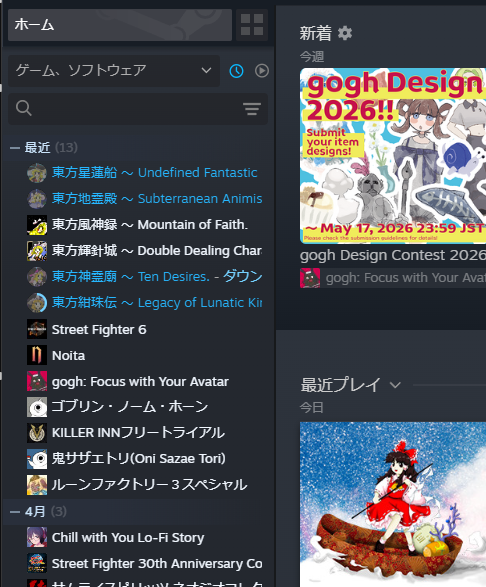Click gogh icon beneath the news banner
Screen dimensions: 486x587
tap(310, 278)
